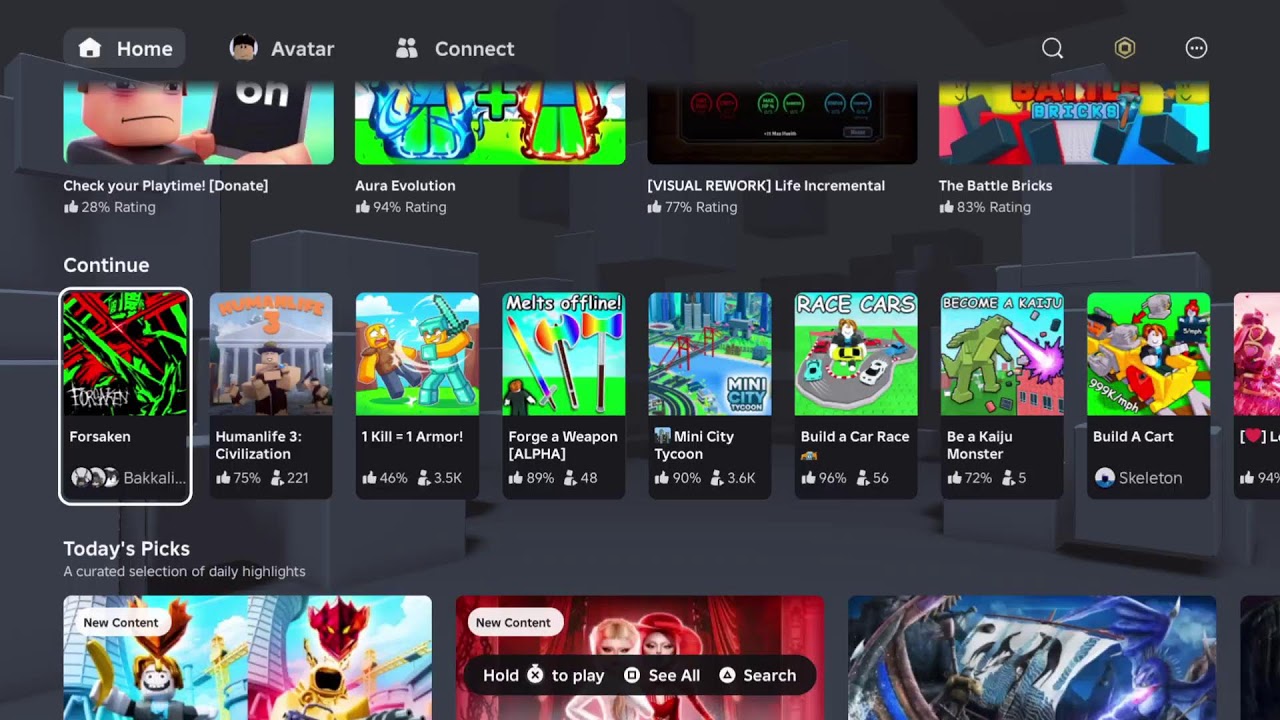Open Forsaken game thumbnail
1280x720 pixels.
[125, 354]
